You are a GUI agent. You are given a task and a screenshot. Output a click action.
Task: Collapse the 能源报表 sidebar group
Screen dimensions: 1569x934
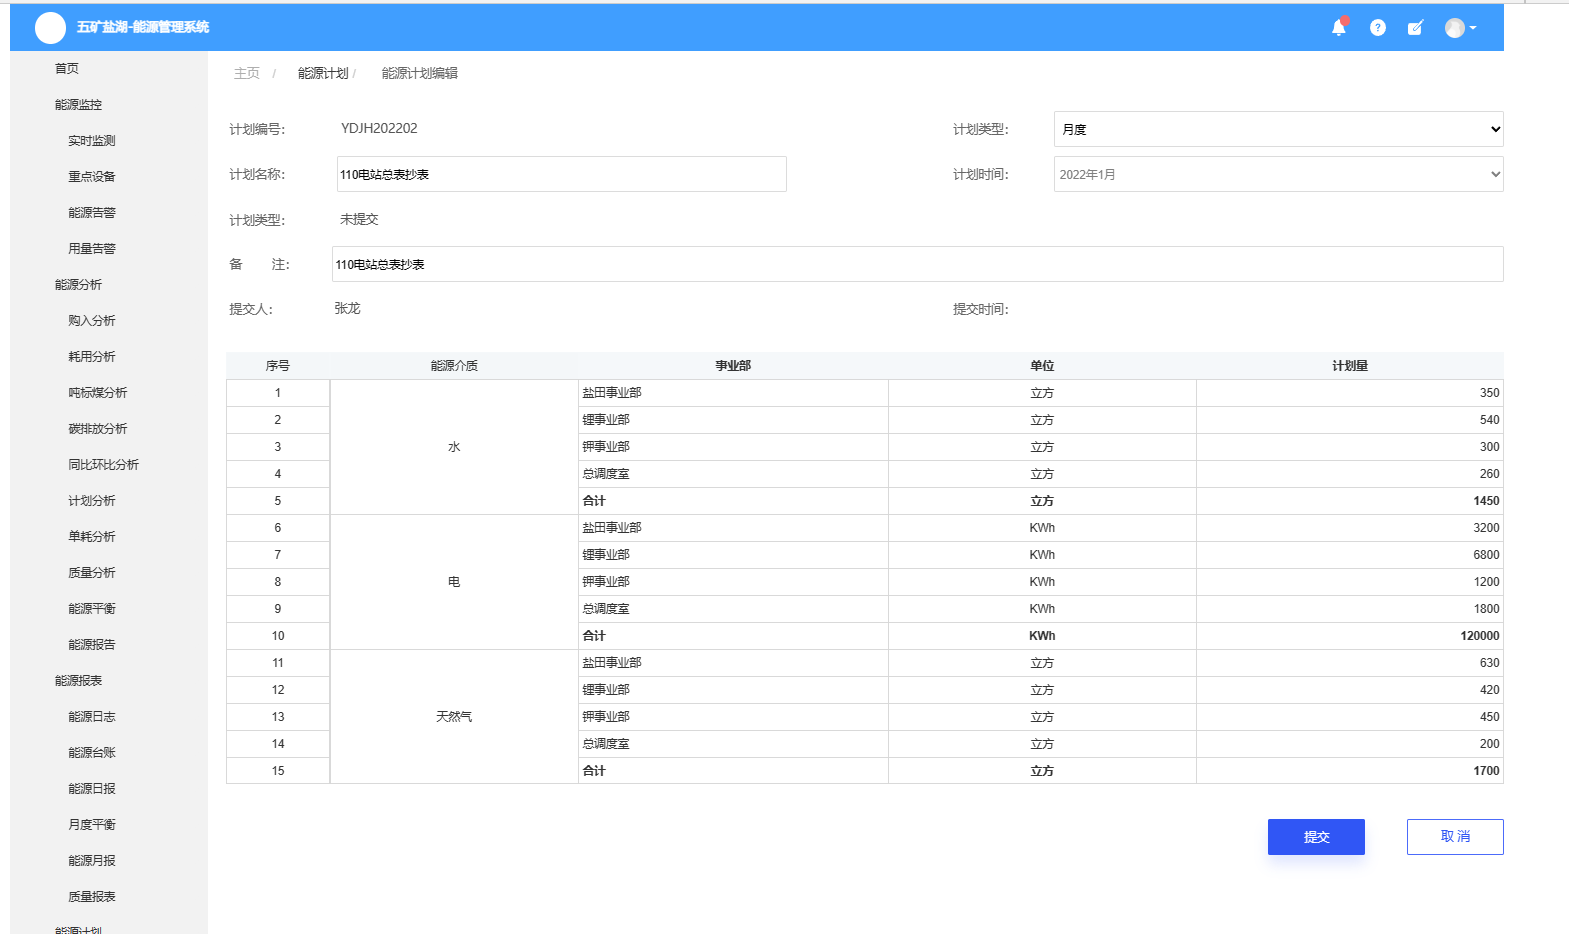pos(78,680)
